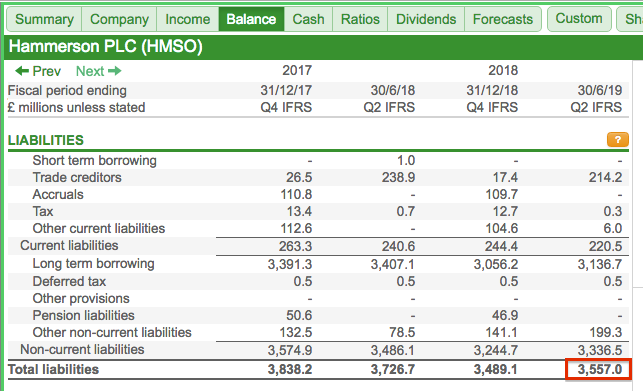Click current liabilities value 263.3
The height and width of the screenshot is (391, 643).
(x=295, y=246)
